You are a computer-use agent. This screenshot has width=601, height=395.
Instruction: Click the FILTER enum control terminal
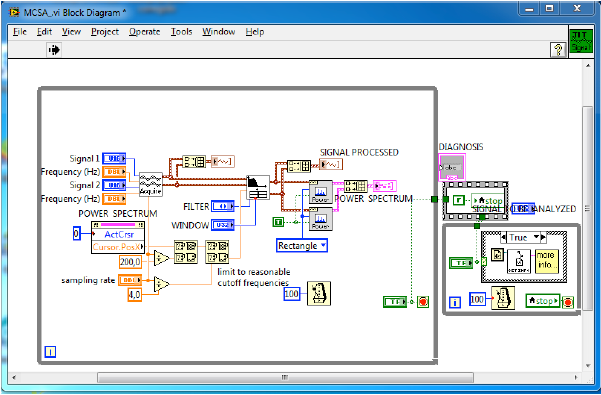(223, 207)
